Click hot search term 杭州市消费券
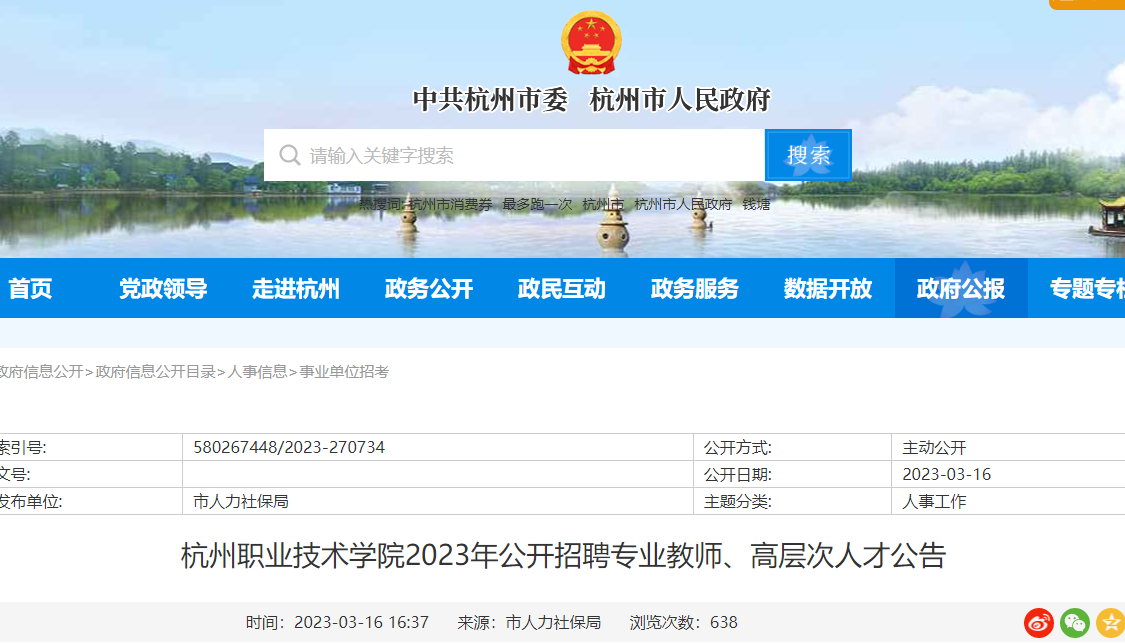 coord(451,204)
